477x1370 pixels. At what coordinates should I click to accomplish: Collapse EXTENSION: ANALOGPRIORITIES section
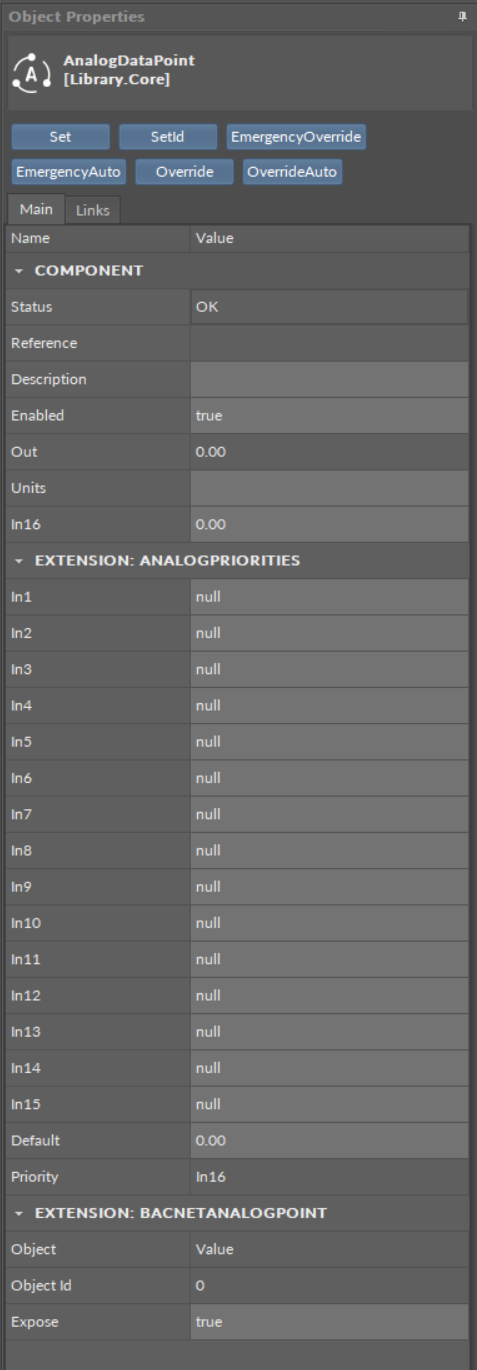point(17,561)
